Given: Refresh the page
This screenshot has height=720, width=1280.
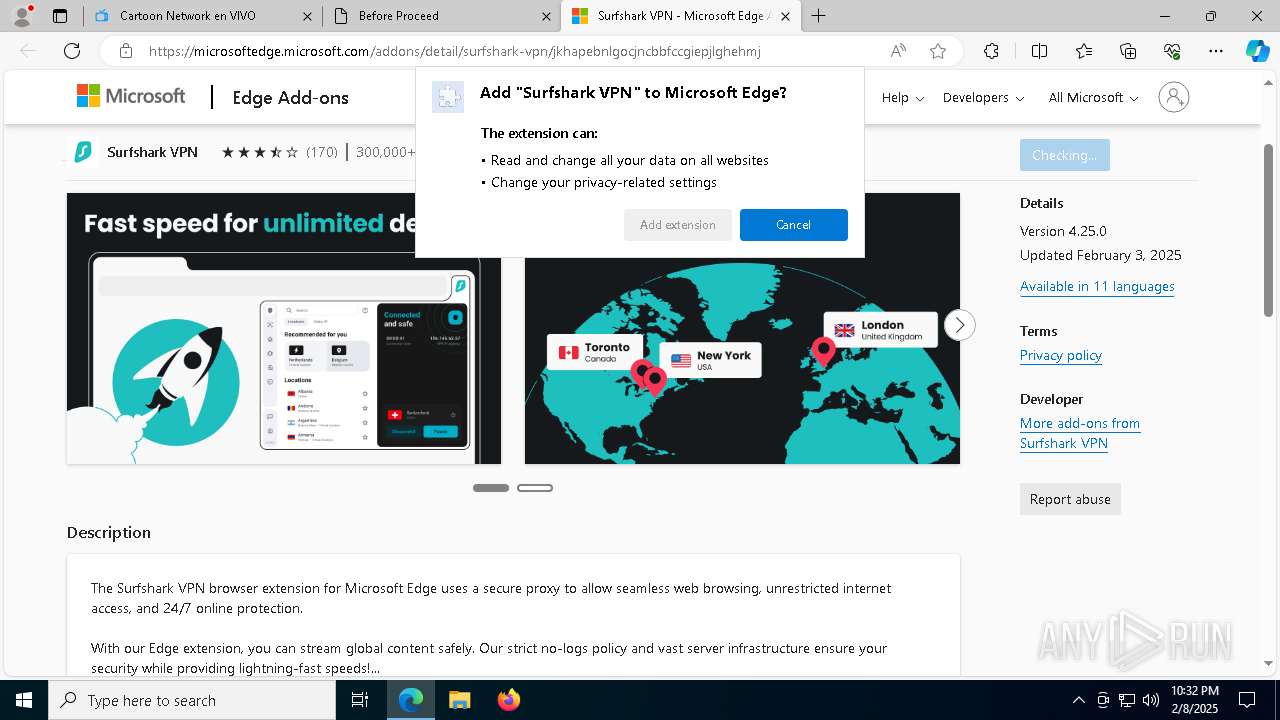Looking at the screenshot, I should tap(72, 51).
